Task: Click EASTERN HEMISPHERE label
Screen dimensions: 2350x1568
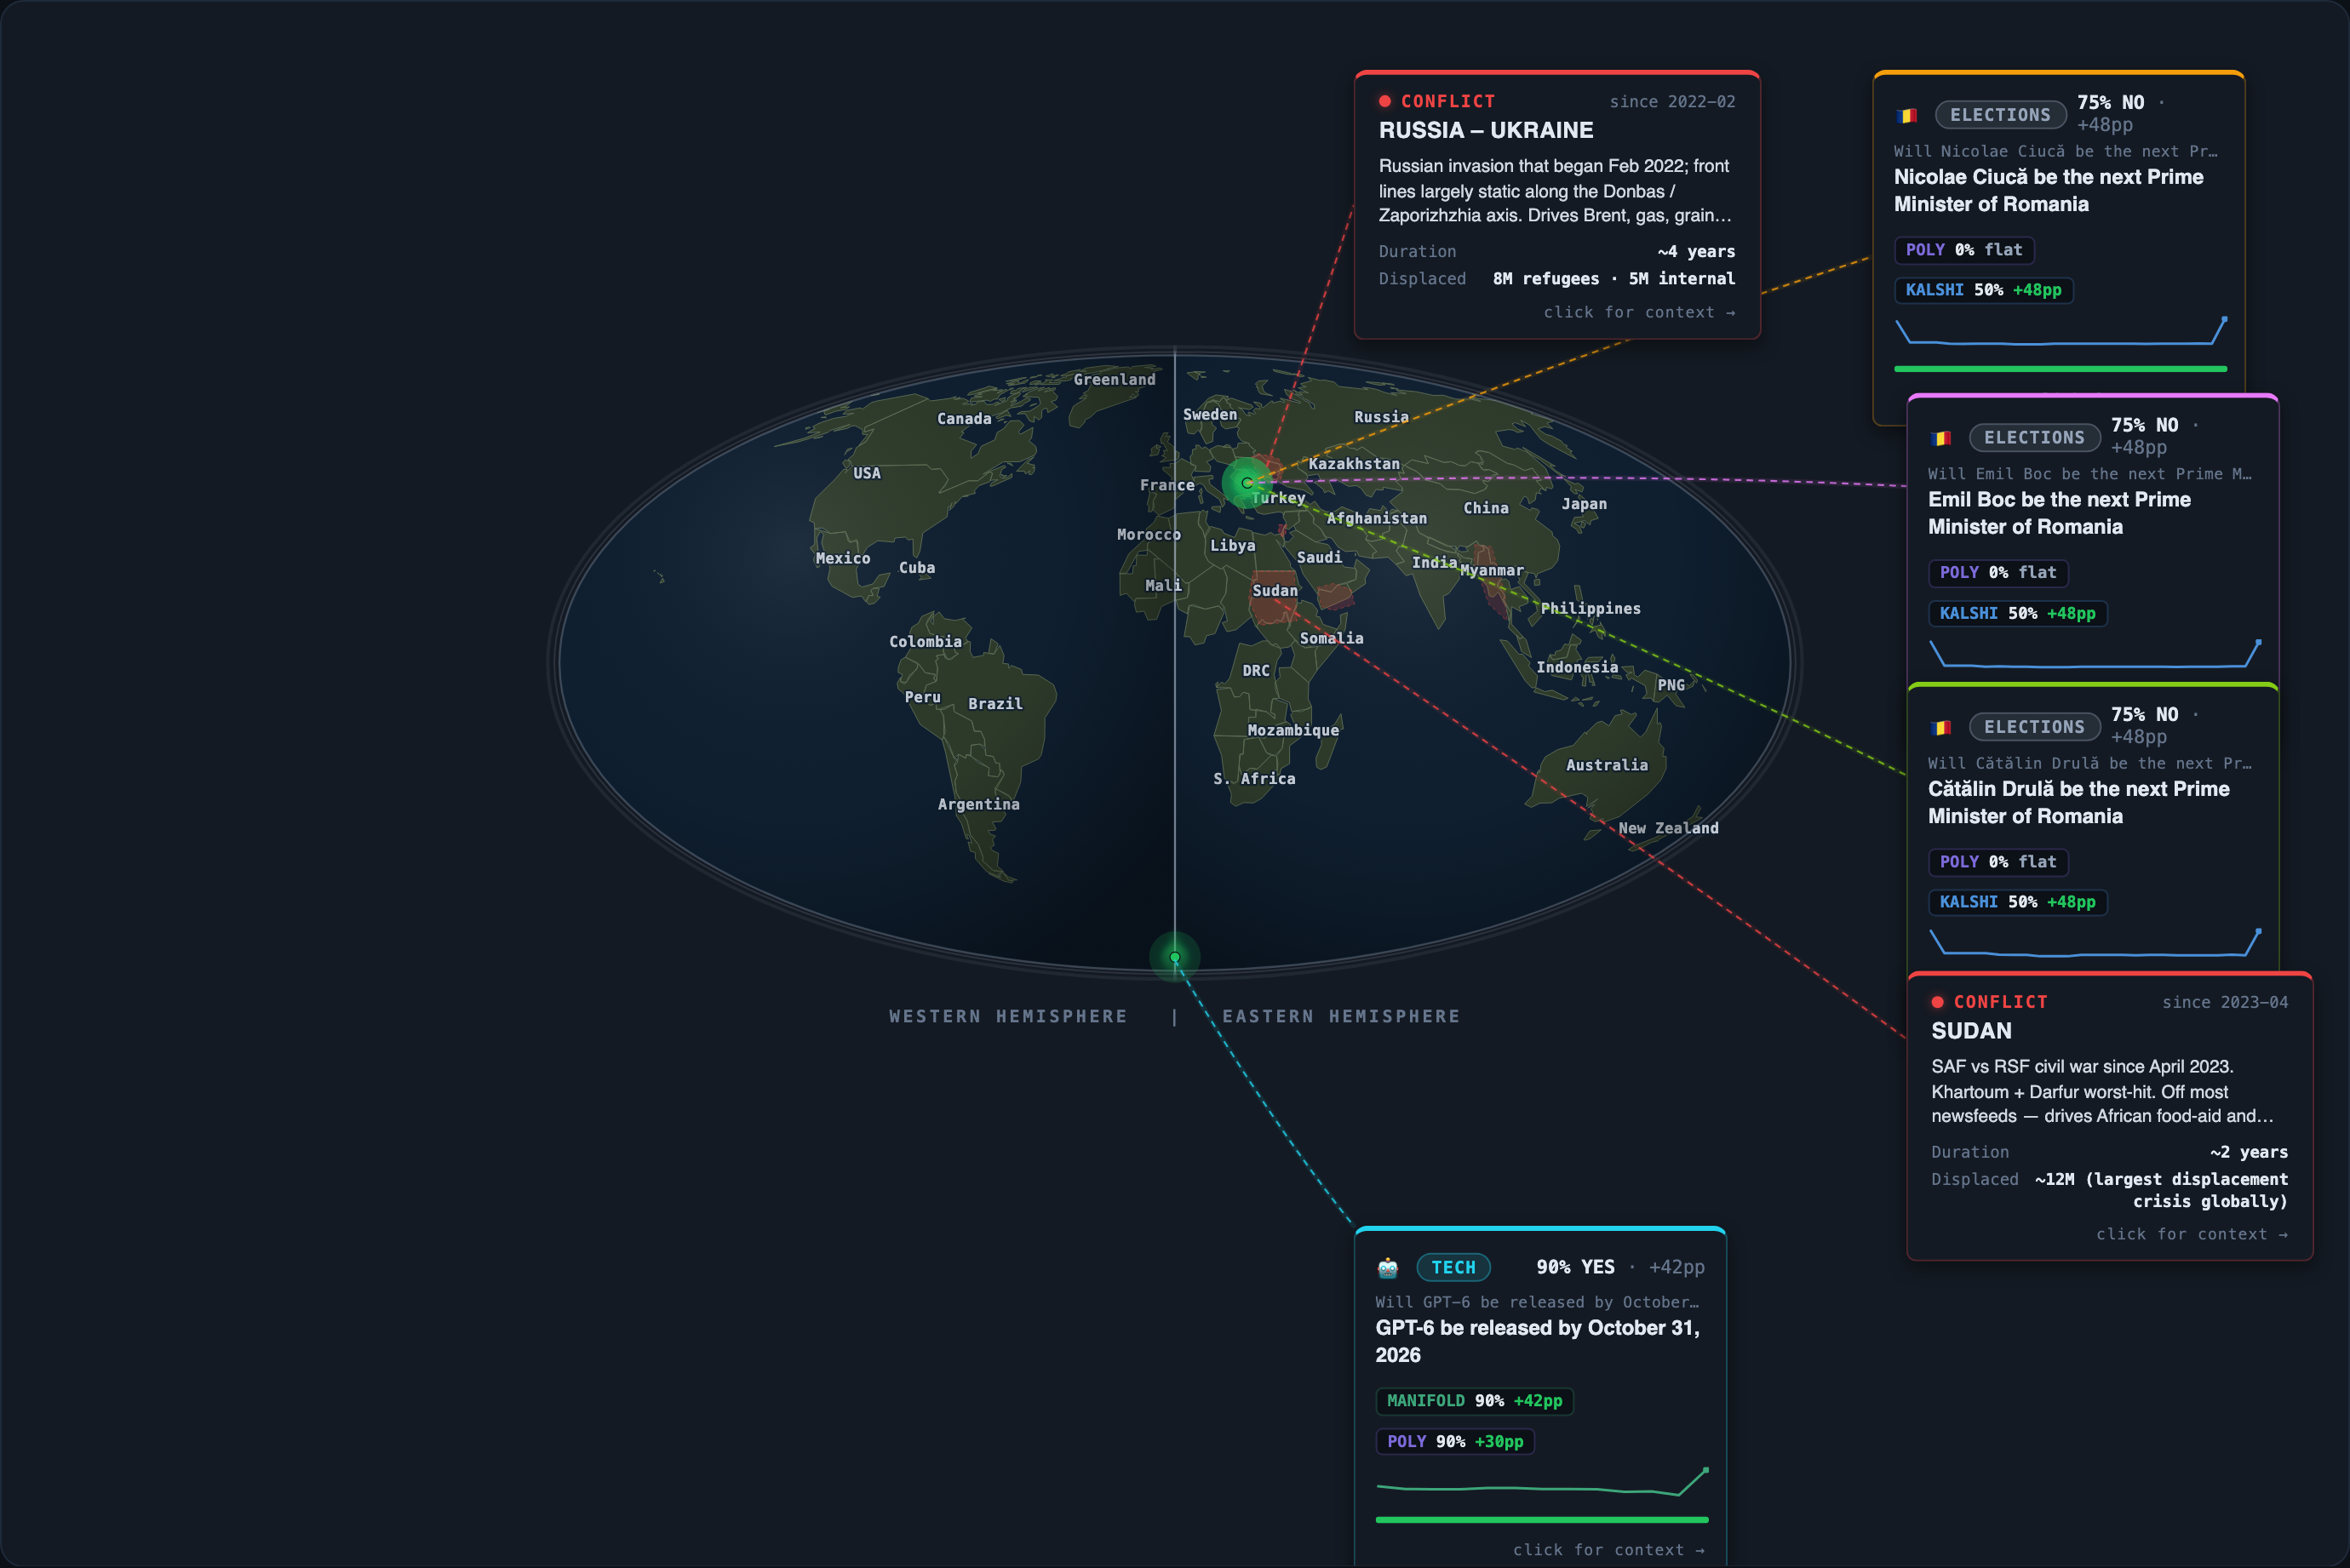Action: [x=1341, y=1016]
